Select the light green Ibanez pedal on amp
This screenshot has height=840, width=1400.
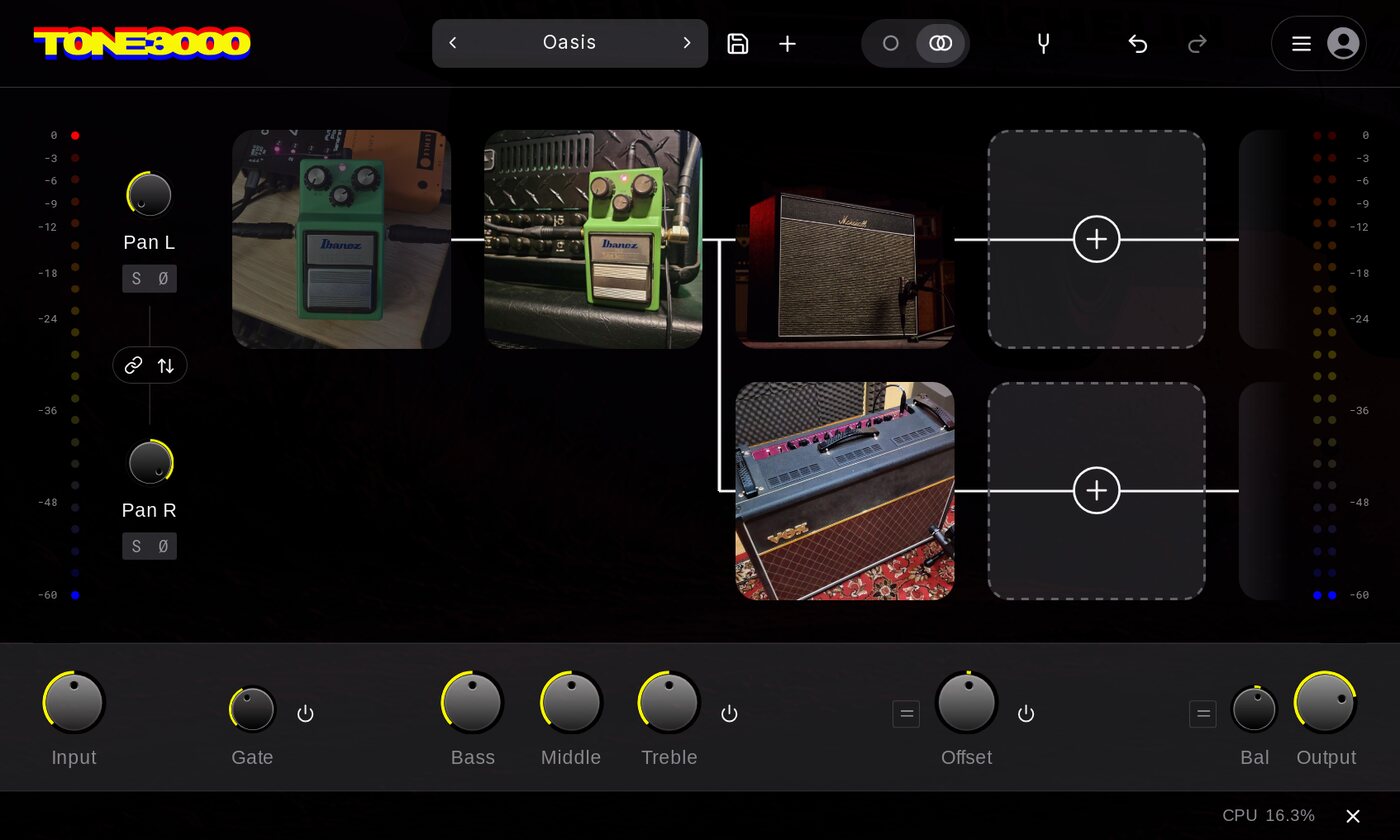point(593,239)
